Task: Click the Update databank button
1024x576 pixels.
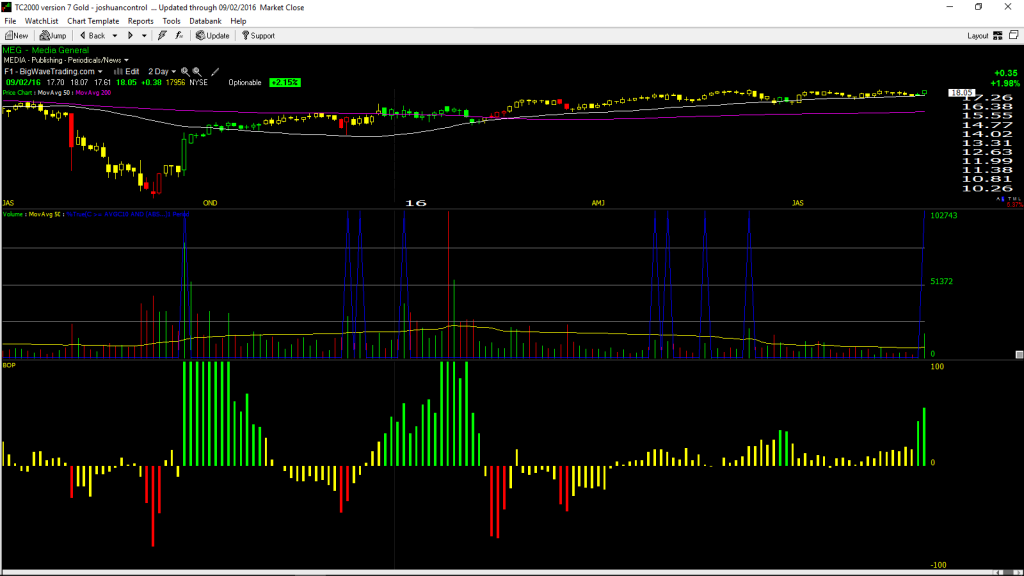Action: 213,36
